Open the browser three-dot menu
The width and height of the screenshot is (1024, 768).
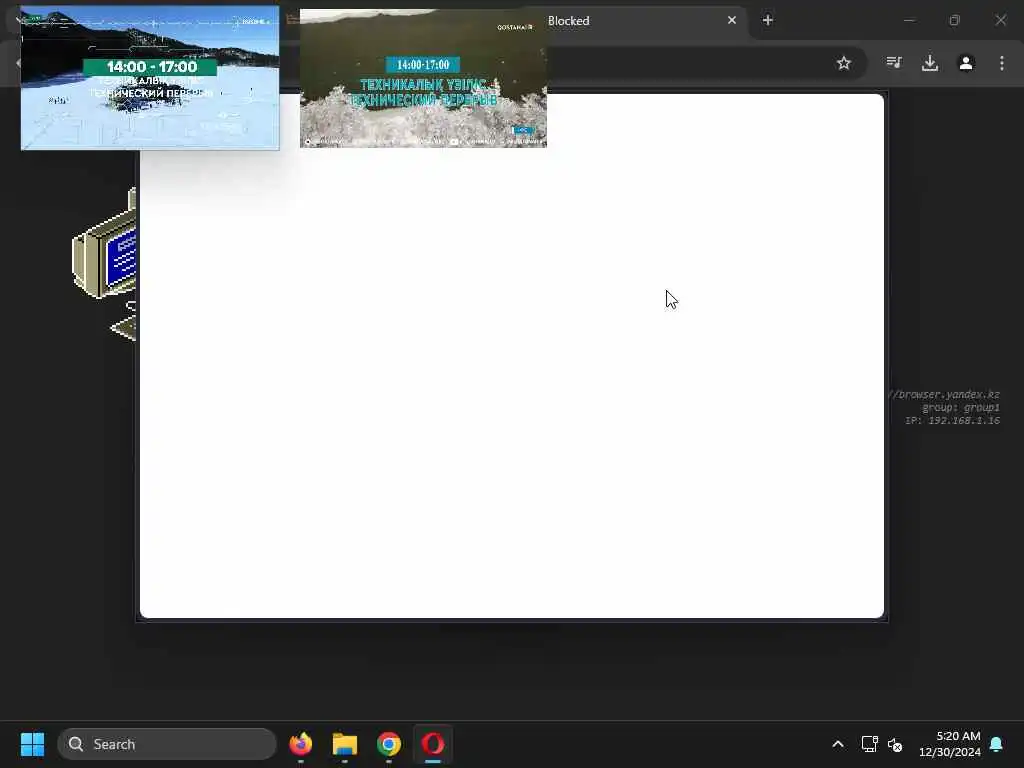(x=1002, y=63)
